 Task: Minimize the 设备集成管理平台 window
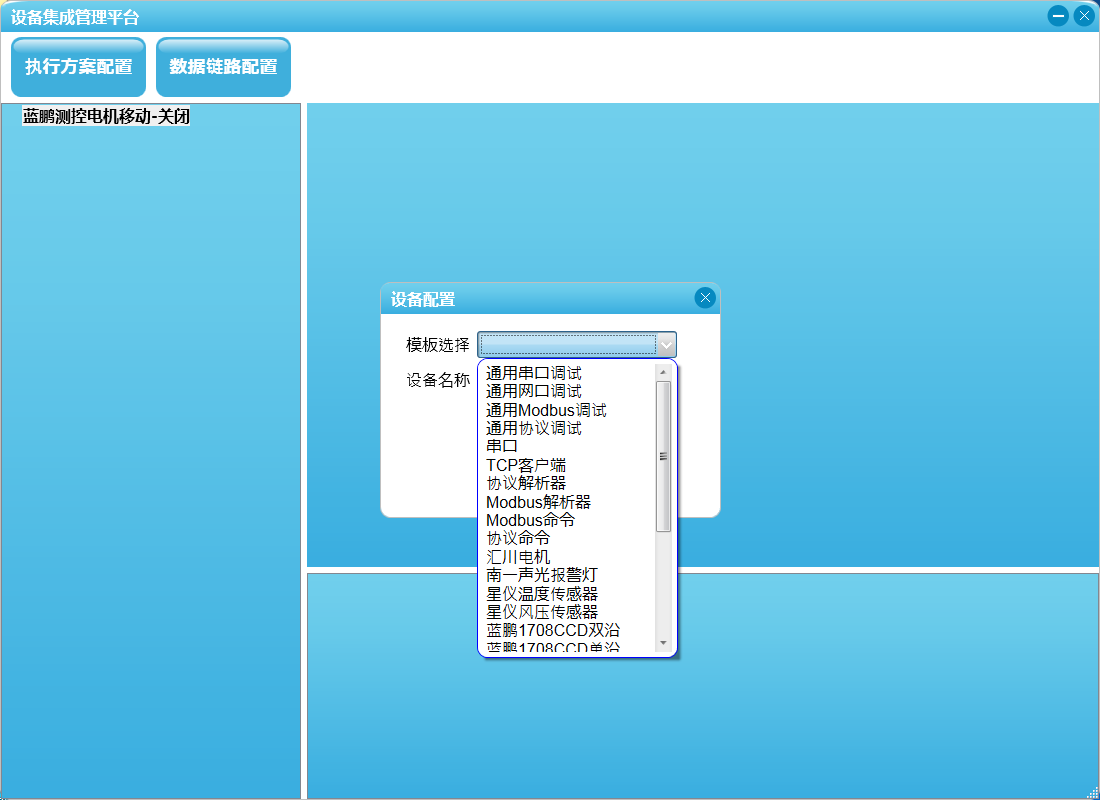point(1058,16)
